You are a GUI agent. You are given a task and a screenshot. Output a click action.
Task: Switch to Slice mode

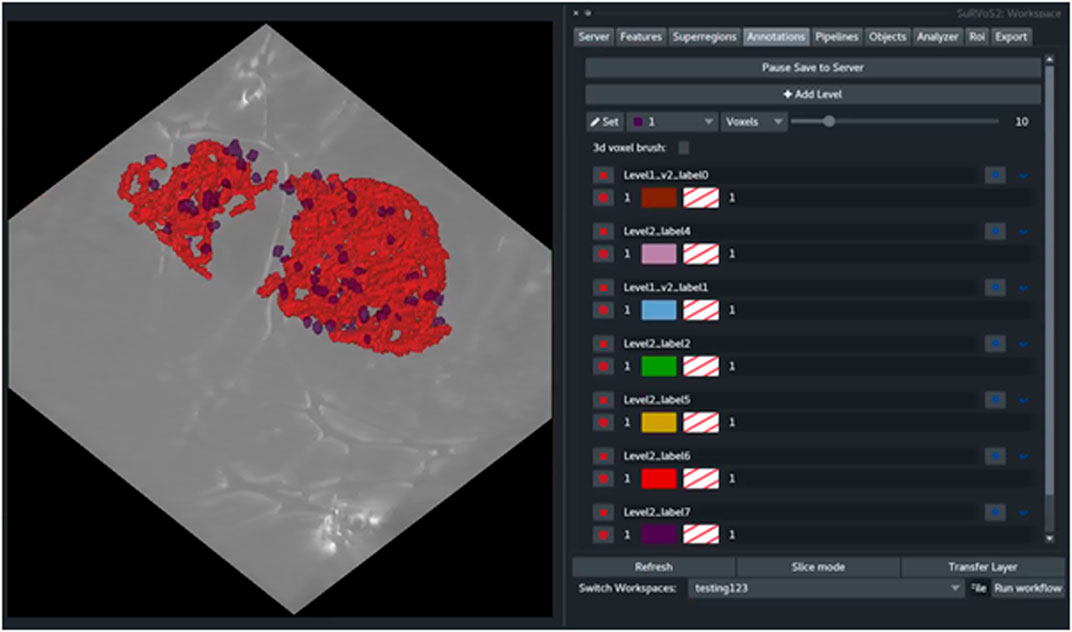click(x=818, y=567)
